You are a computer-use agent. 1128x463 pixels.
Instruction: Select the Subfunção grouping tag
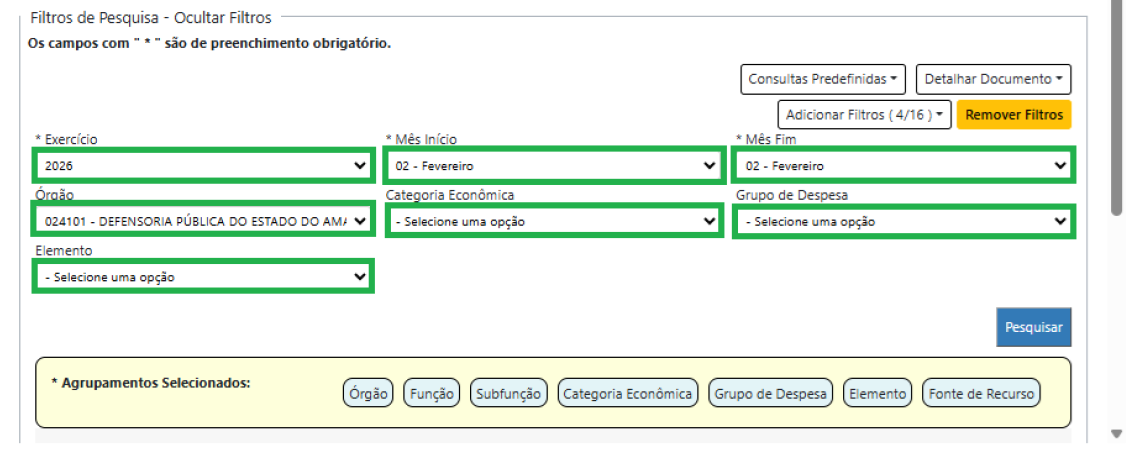[x=509, y=393]
